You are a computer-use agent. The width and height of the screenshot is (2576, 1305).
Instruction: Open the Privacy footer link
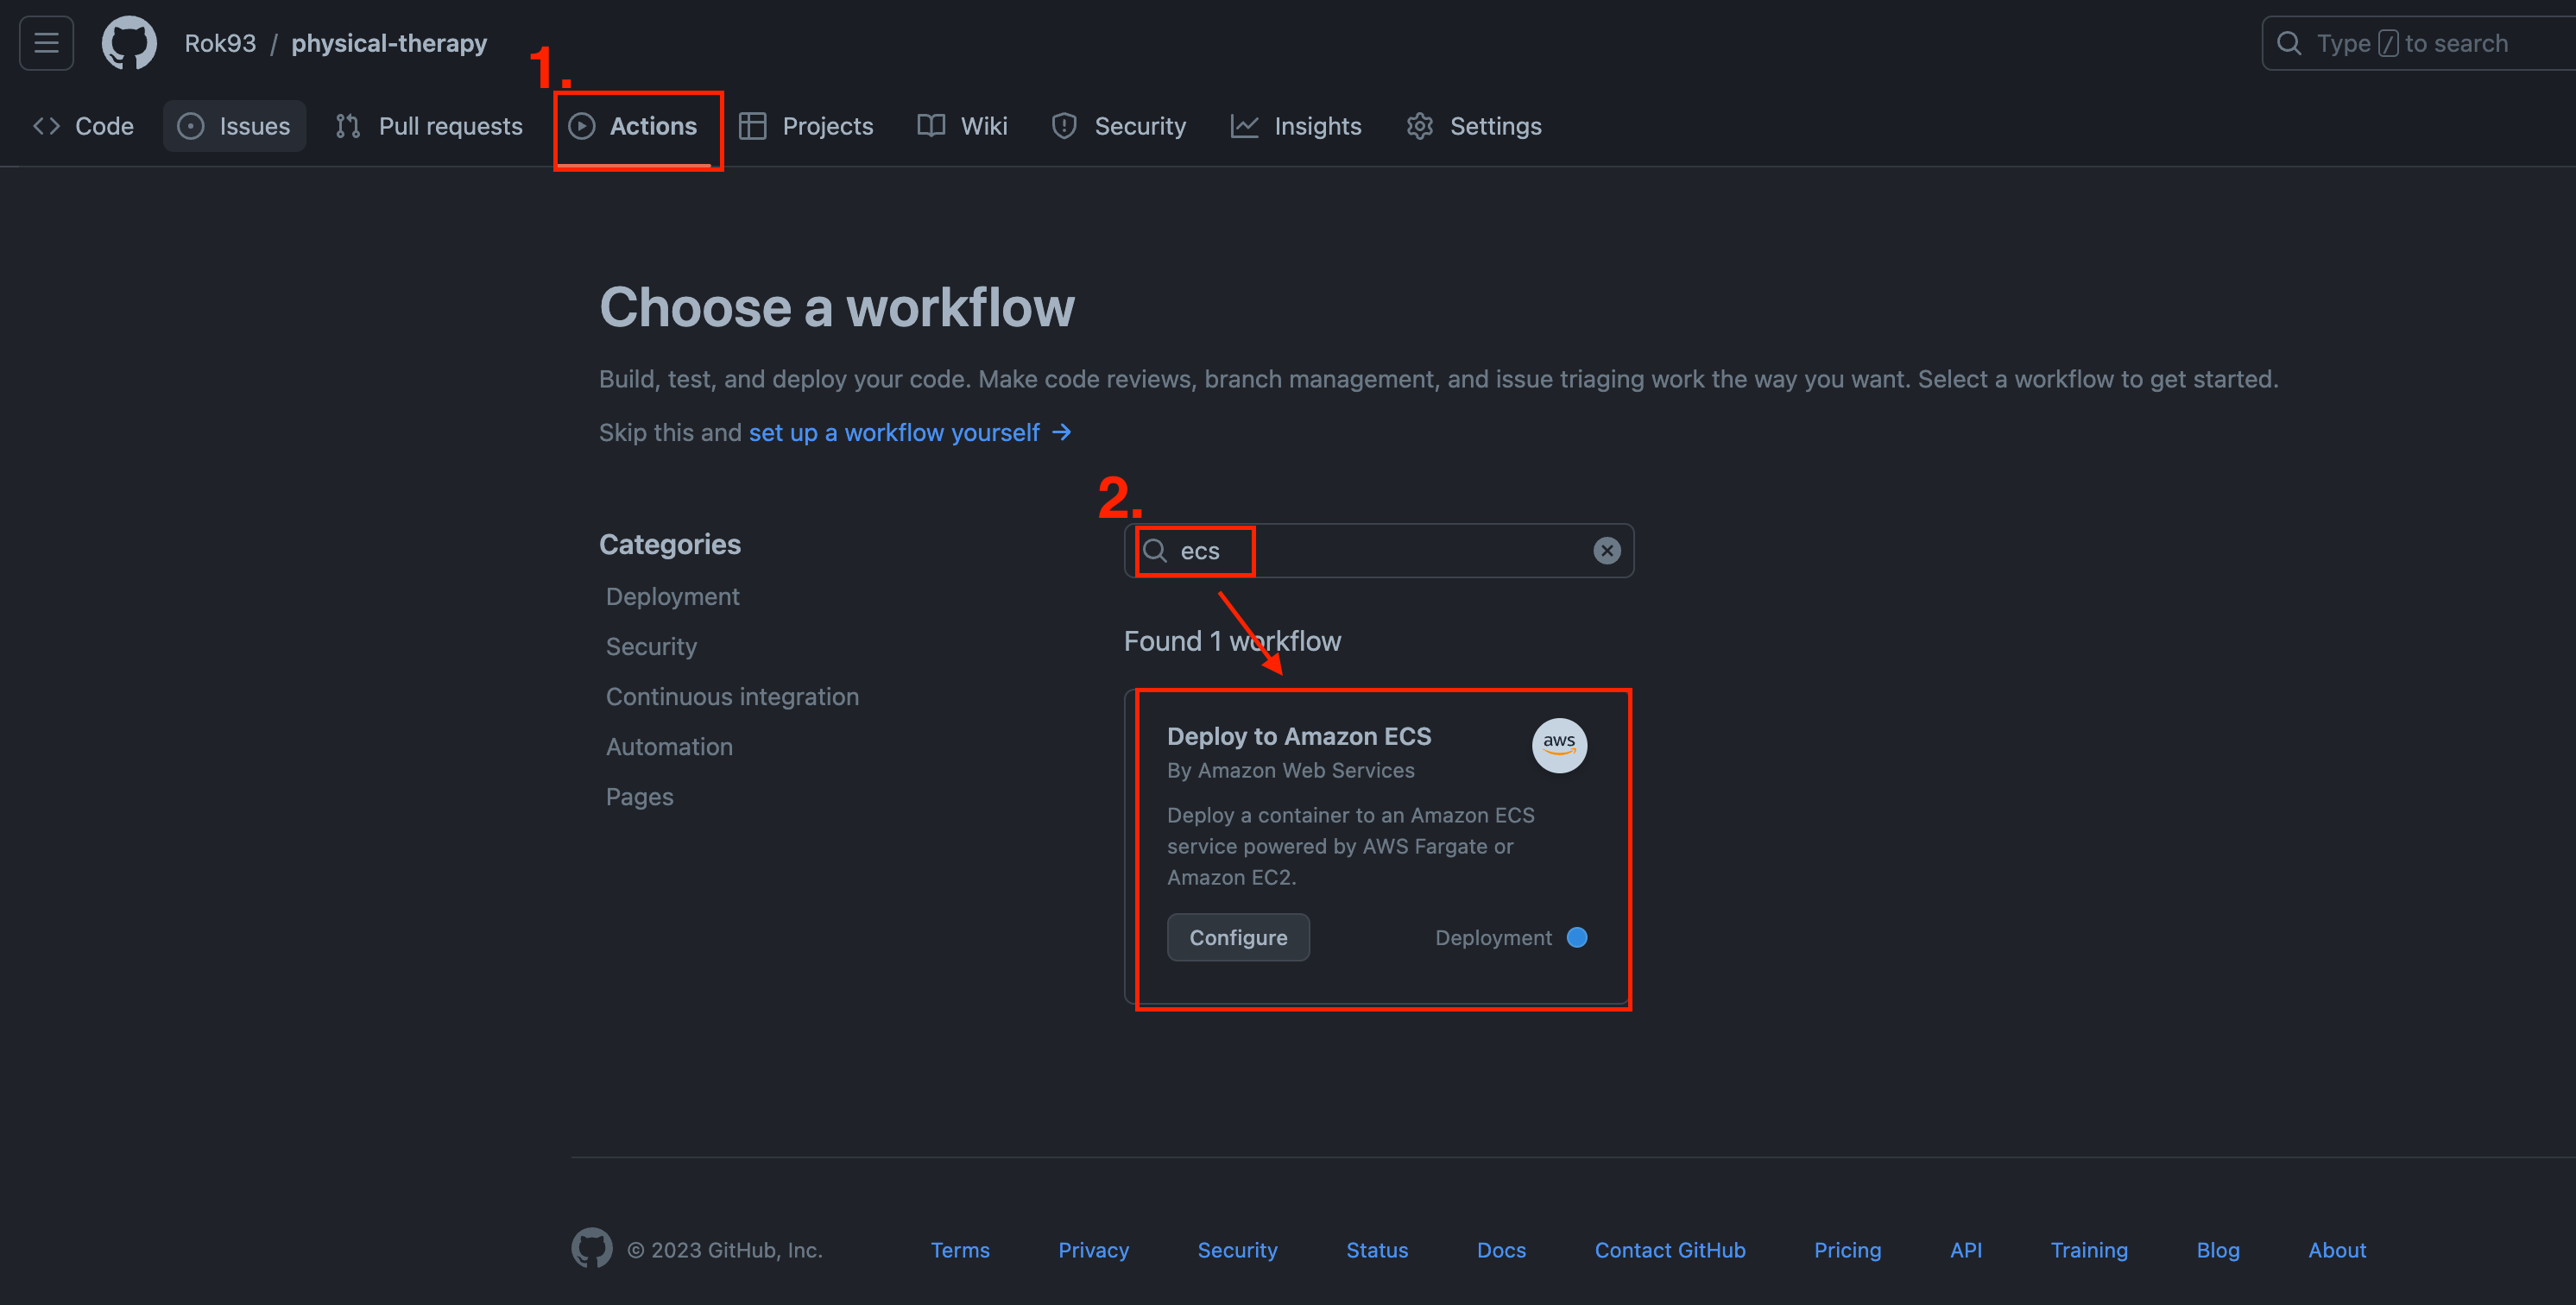coord(1093,1249)
